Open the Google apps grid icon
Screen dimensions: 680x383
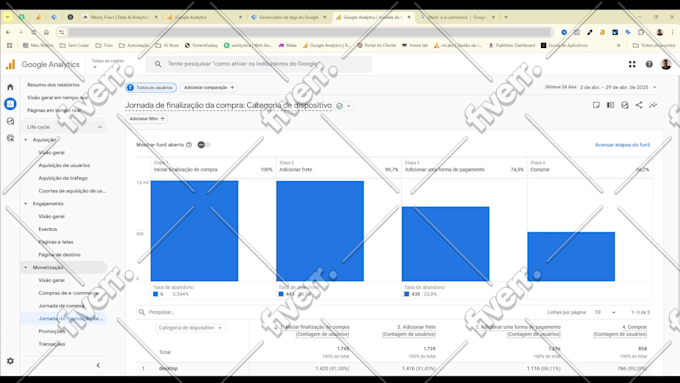point(632,64)
